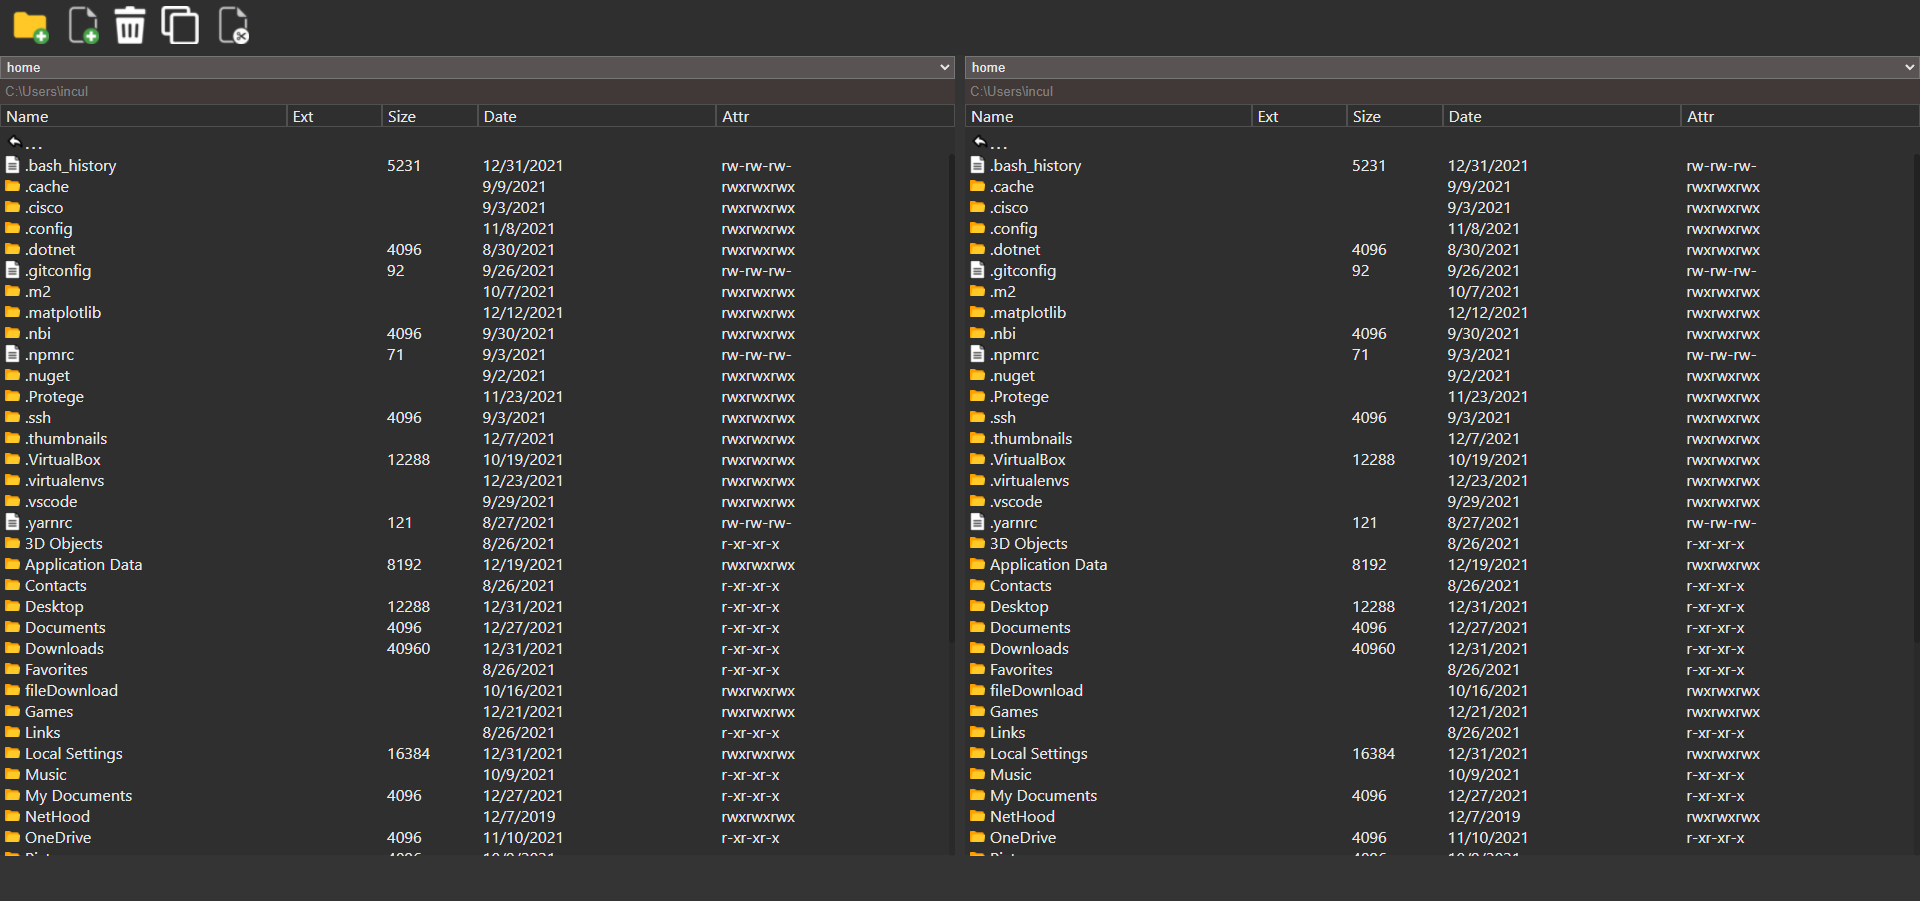Image resolution: width=1920 pixels, height=901 pixels.
Task: Select Local Settings in the left pane
Action: point(73,753)
